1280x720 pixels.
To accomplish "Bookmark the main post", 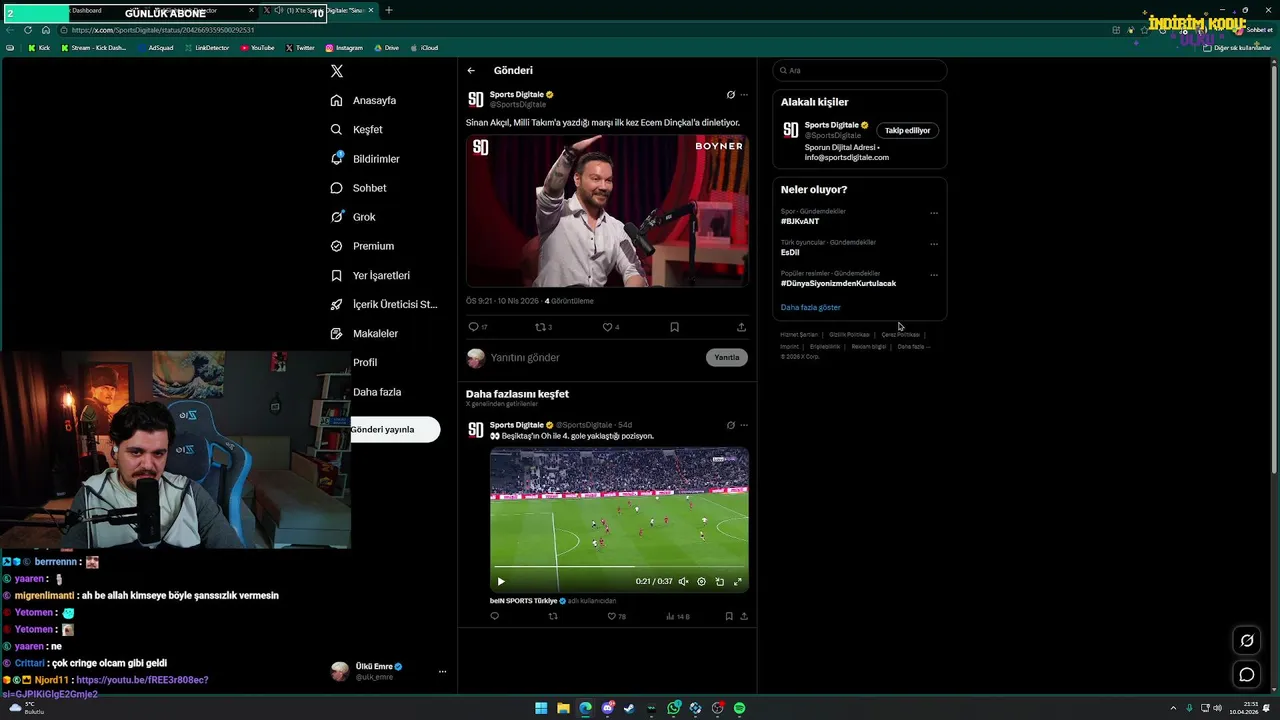I will pos(674,327).
